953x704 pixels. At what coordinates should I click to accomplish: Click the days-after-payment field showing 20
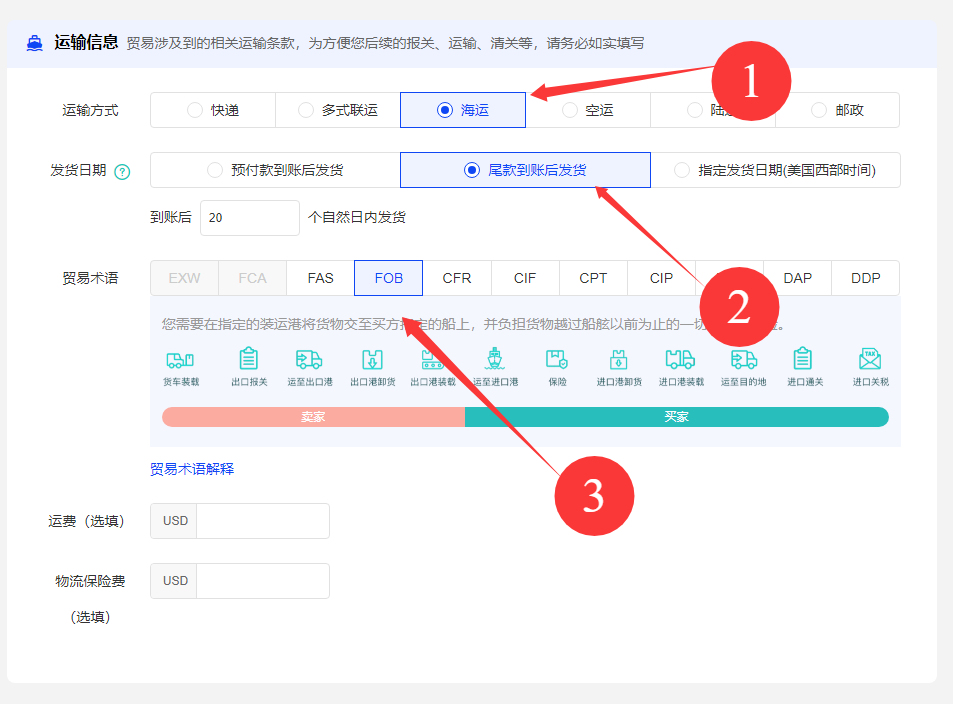pyautogui.click(x=249, y=218)
